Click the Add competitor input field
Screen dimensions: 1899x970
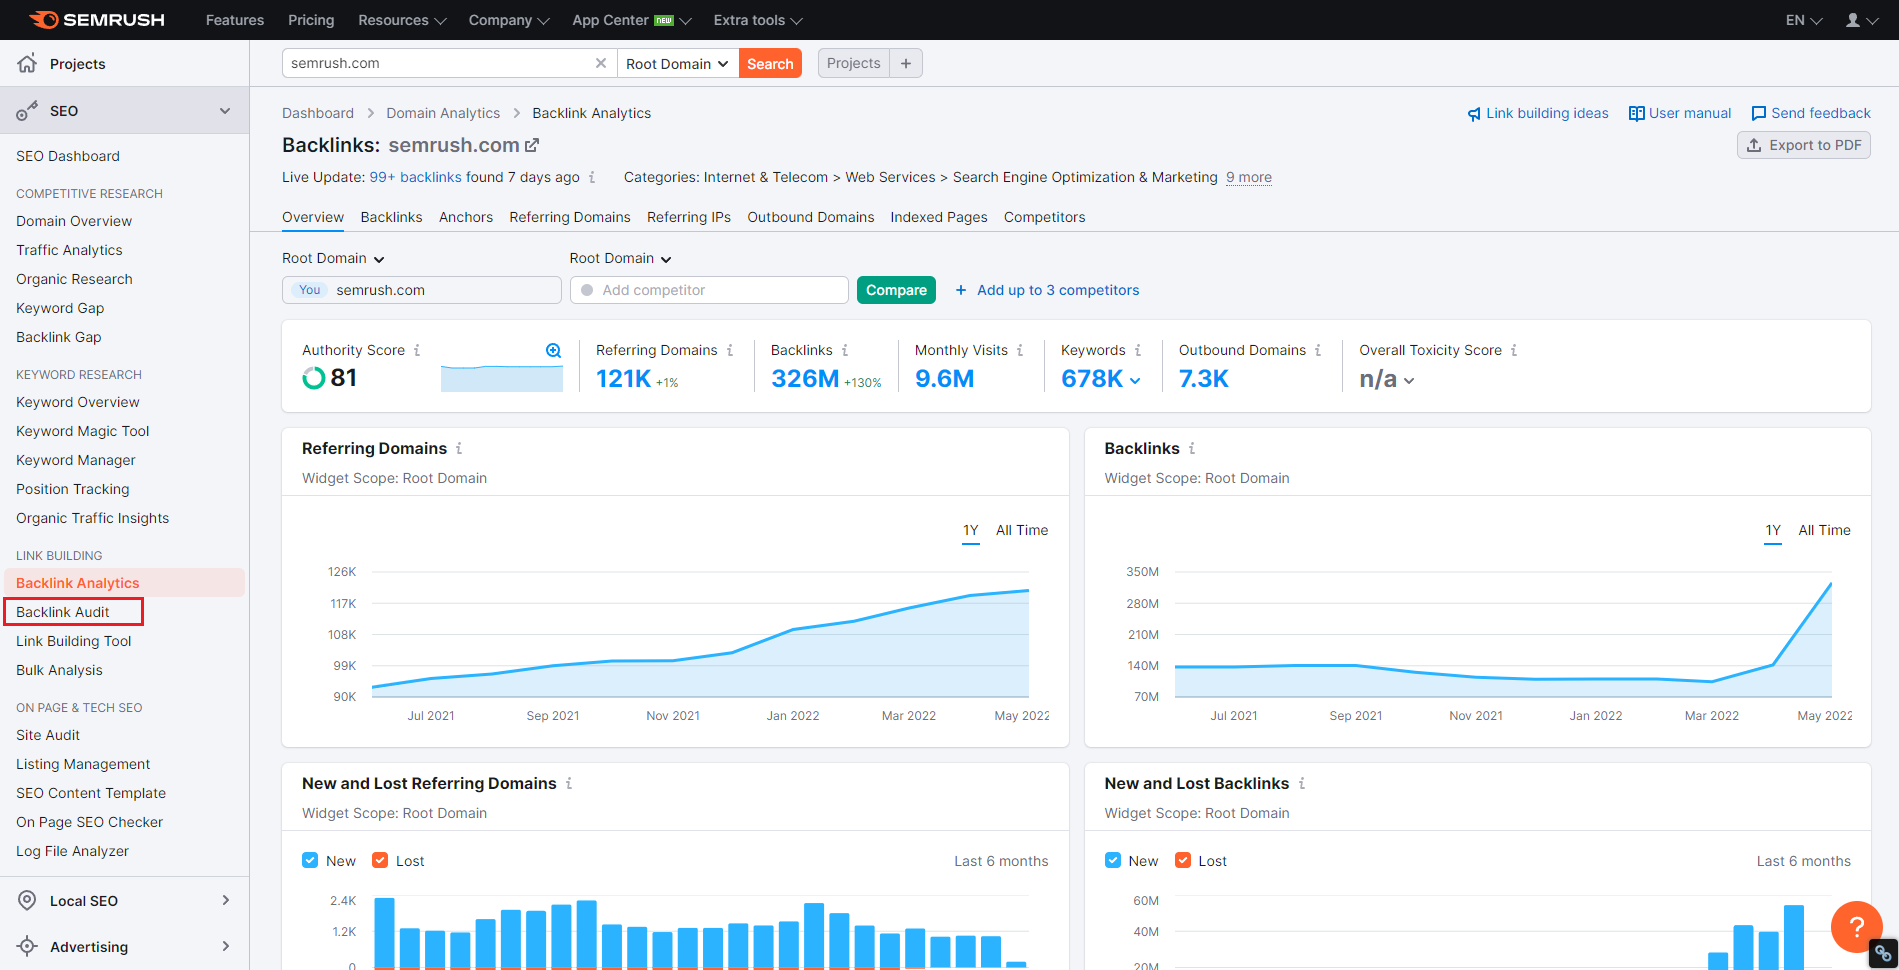click(x=710, y=290)
